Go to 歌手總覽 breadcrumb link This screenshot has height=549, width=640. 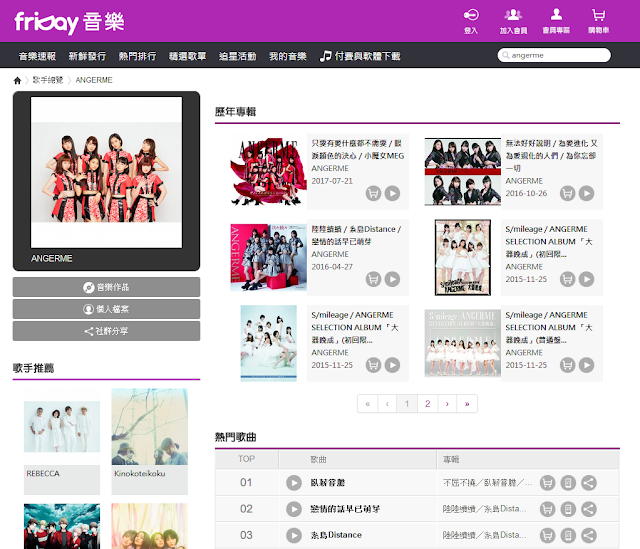(48, 80)
